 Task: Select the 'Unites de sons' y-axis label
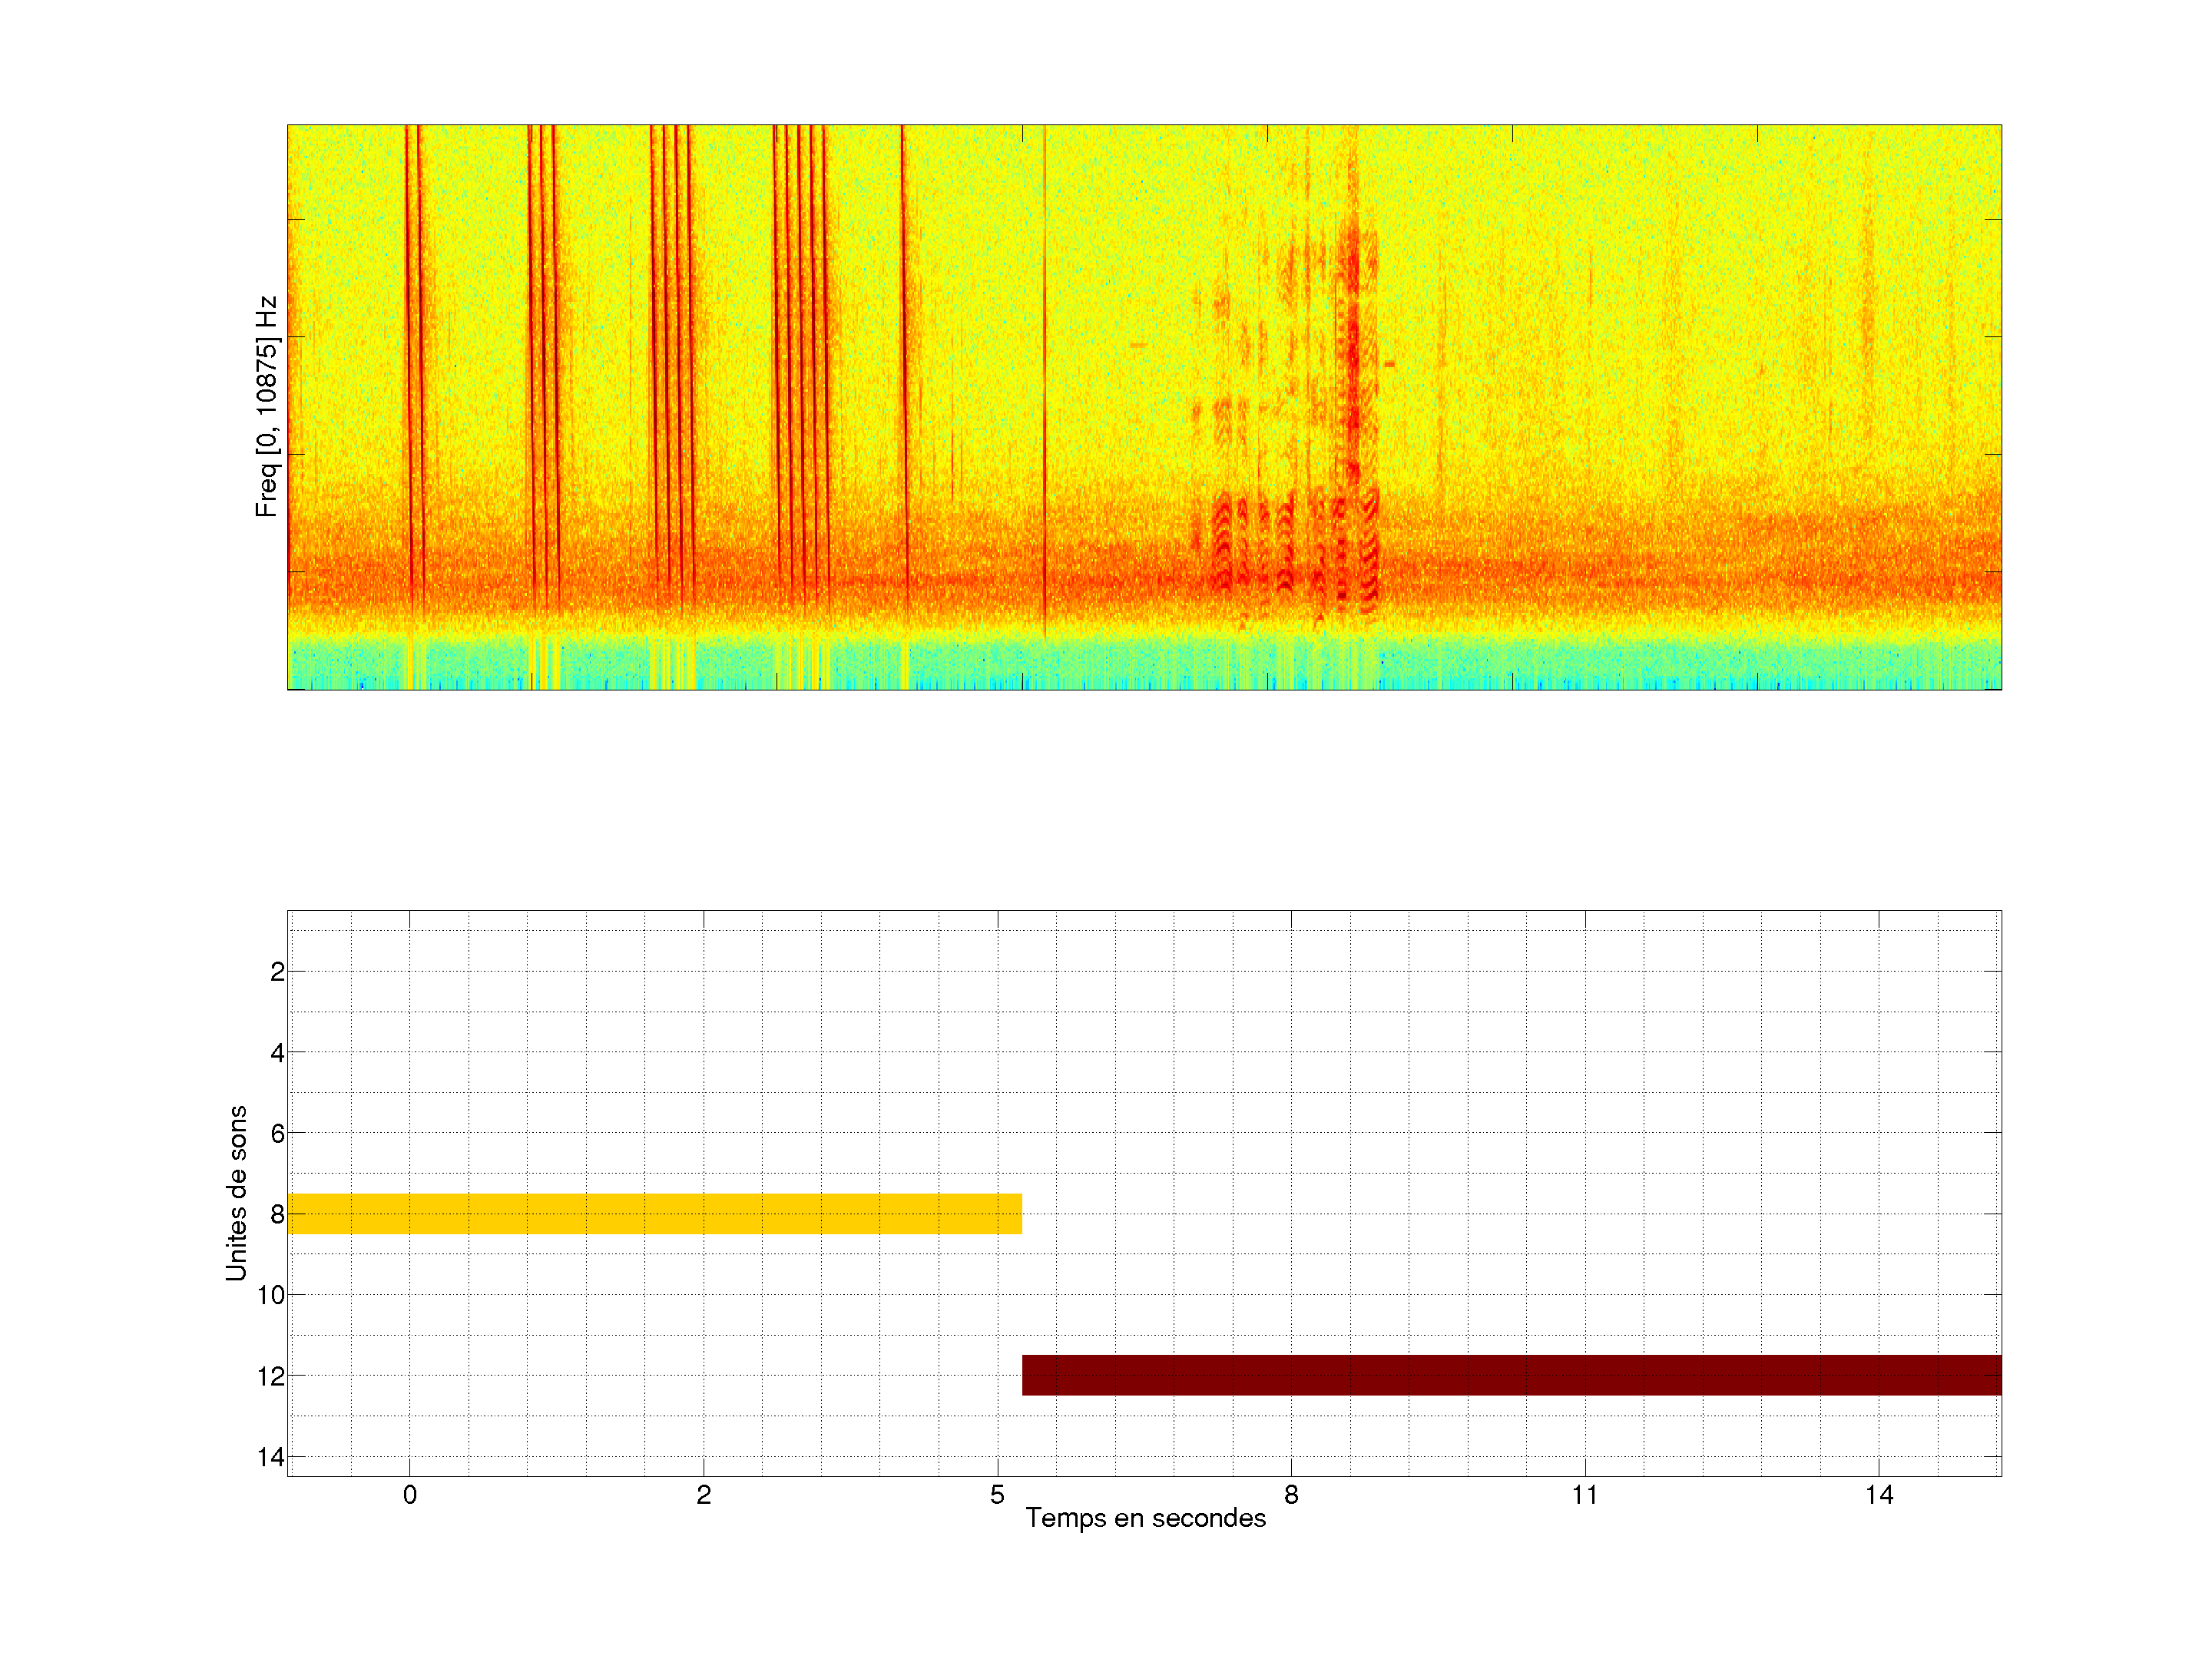point(236,1193)
